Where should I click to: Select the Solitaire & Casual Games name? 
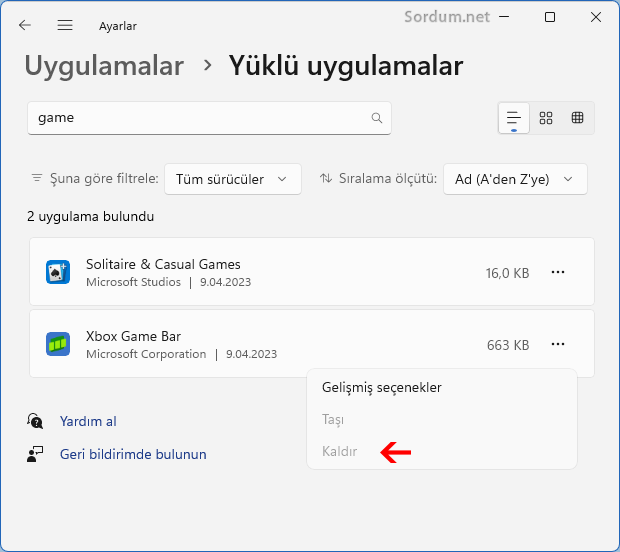163,264
